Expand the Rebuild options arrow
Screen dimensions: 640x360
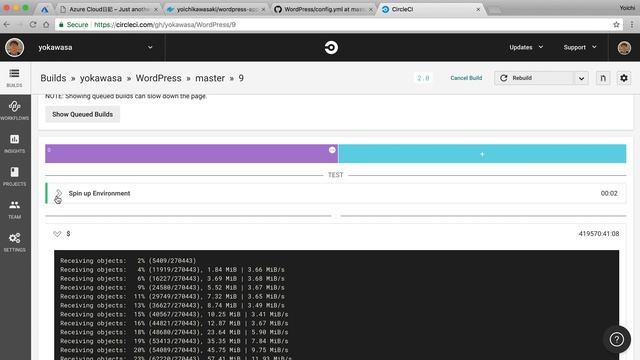point(581,78)
